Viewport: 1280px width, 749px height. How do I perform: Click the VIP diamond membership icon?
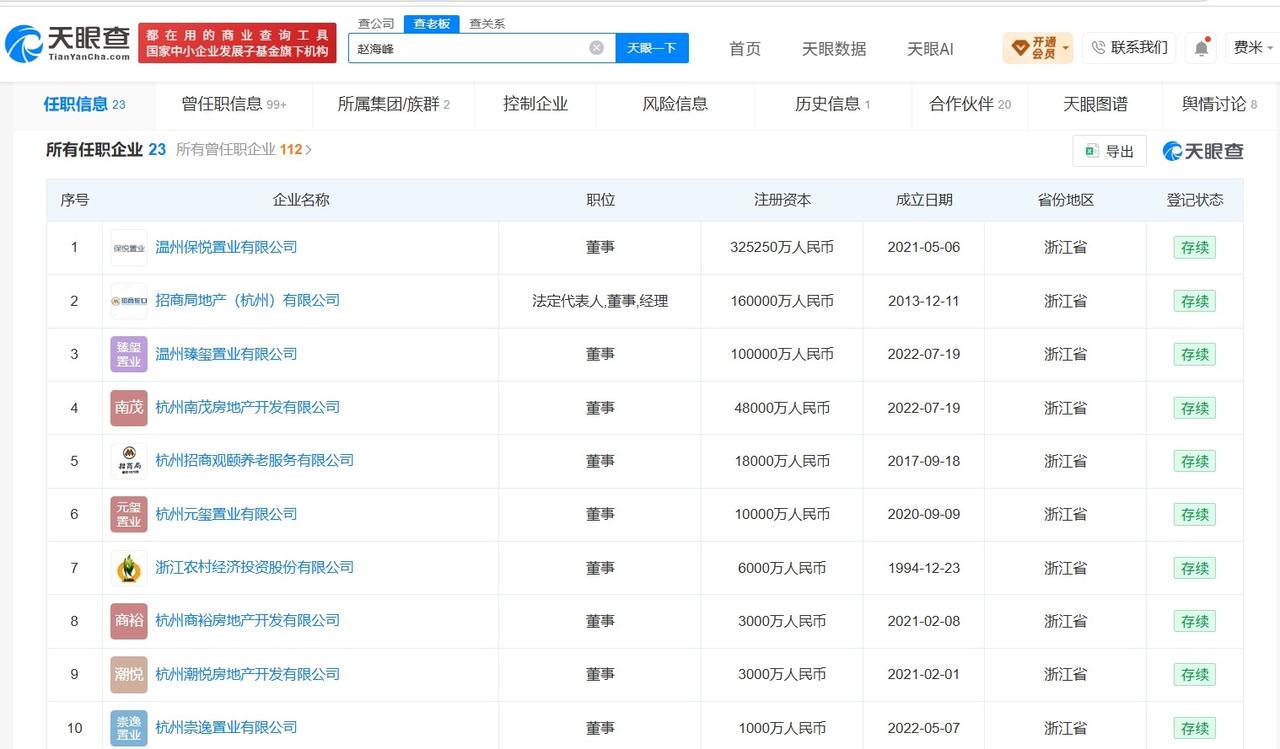1020,47
